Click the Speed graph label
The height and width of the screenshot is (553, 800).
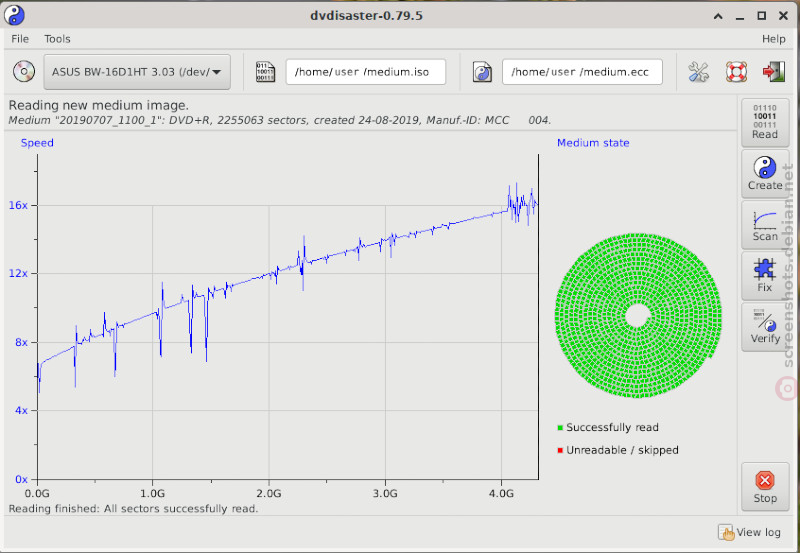pos(37,143)
